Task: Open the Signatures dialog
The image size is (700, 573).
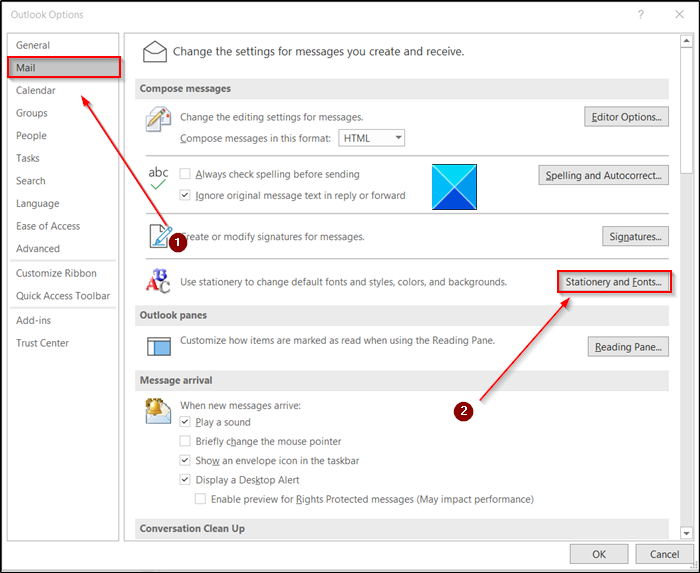Action: click(635, 237)
